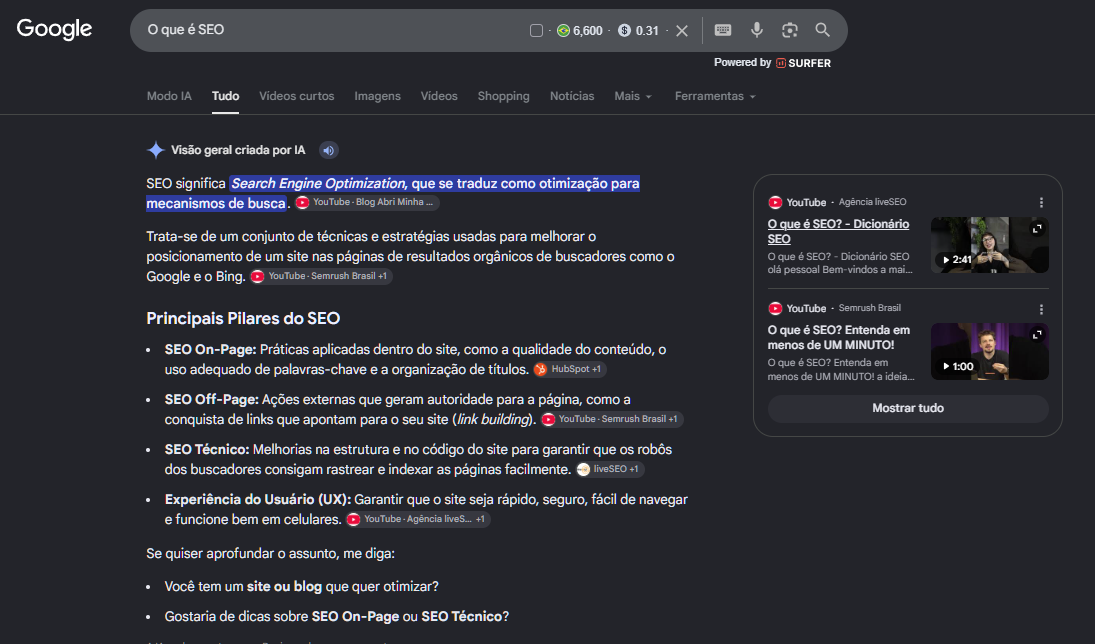Open the Shopping tab
Viewport: 1095px width, 644px height.
point(504,96)
